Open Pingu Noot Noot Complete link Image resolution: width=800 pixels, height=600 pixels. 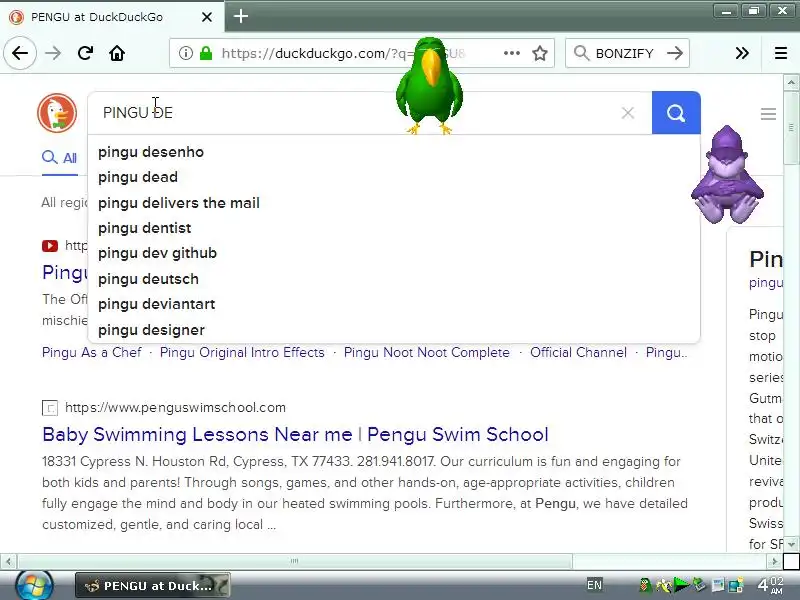pos(427,353)
